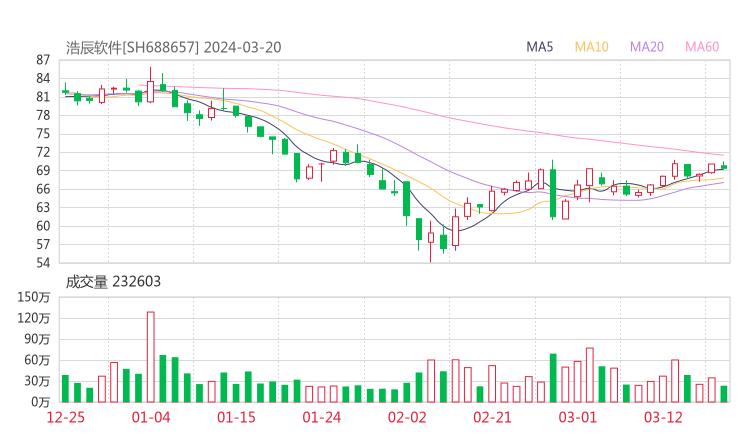
Task: Click the 30万 volume axis label
Action: tap(37, 381)
